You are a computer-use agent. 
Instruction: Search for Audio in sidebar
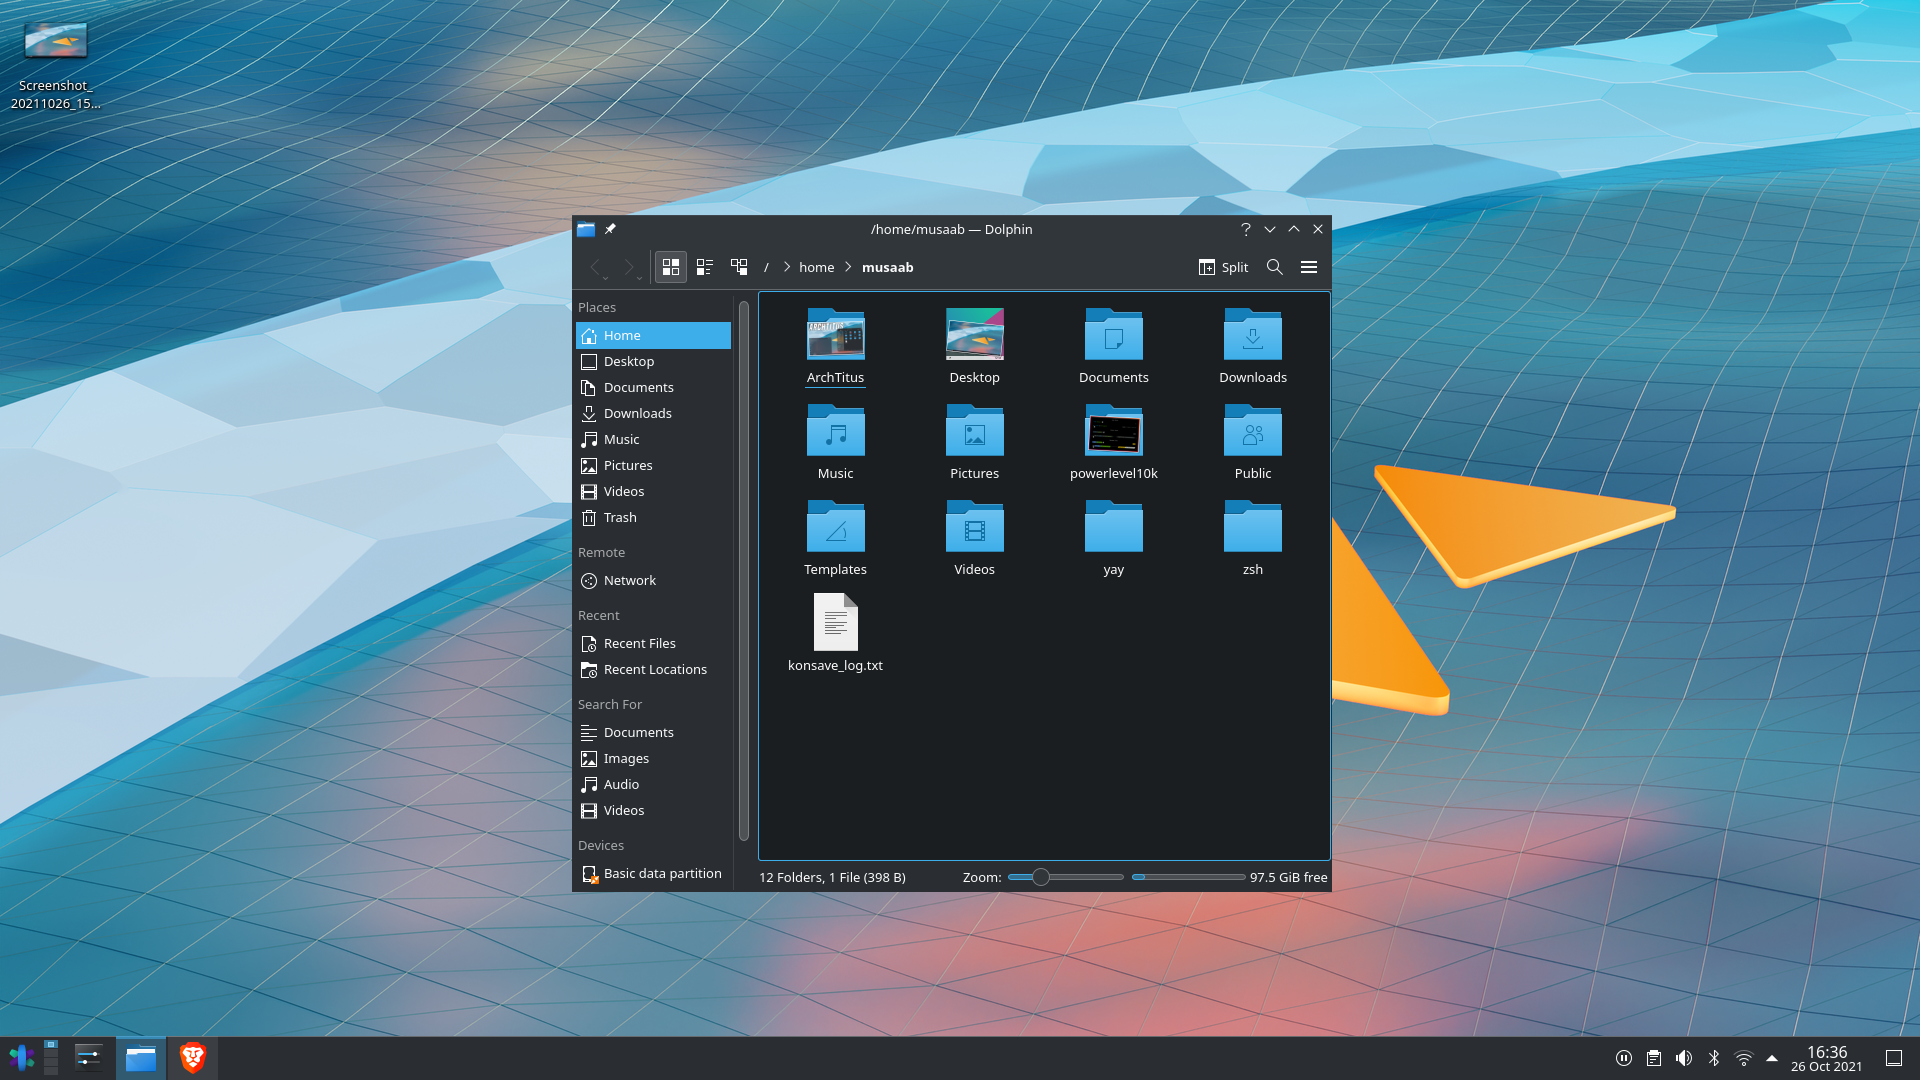[x=654, y=784]
